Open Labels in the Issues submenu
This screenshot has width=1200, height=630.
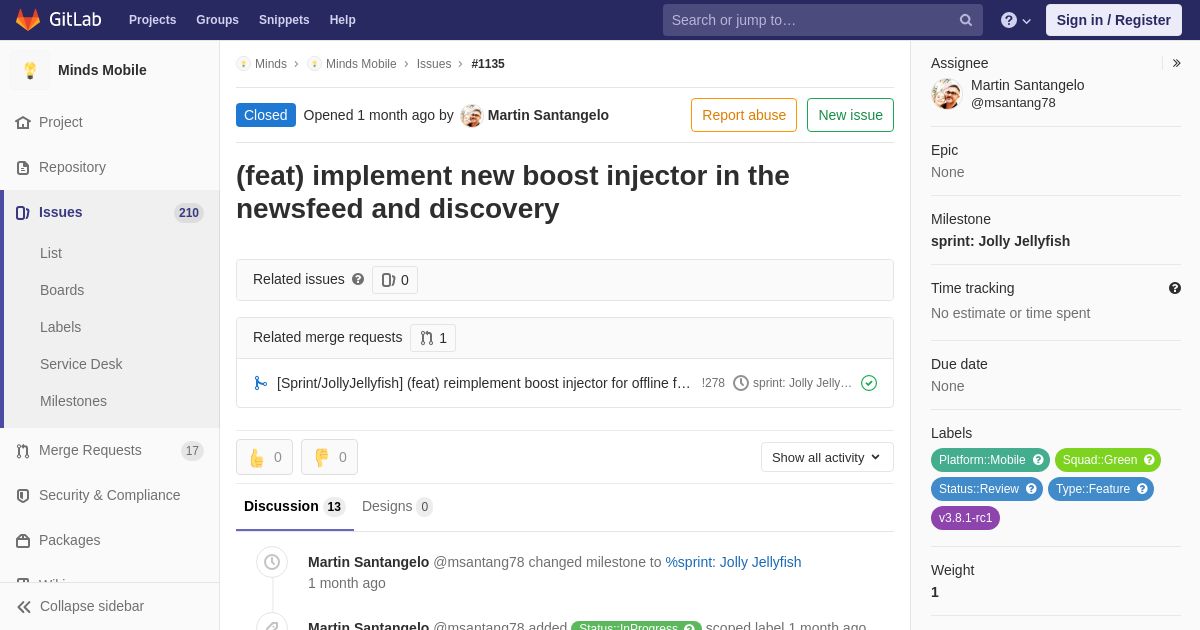[x=60, y=327]
